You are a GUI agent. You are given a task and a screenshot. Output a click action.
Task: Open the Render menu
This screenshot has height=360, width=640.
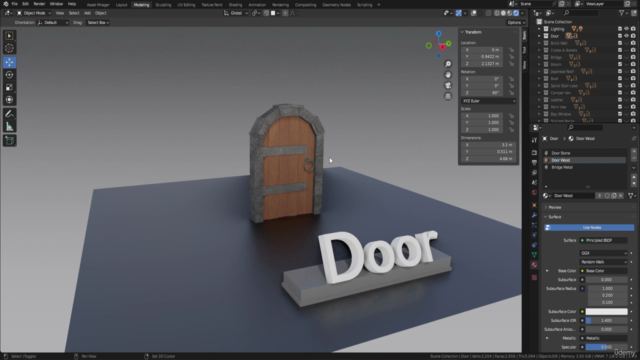pyautogui.click(x=39, y=4)
